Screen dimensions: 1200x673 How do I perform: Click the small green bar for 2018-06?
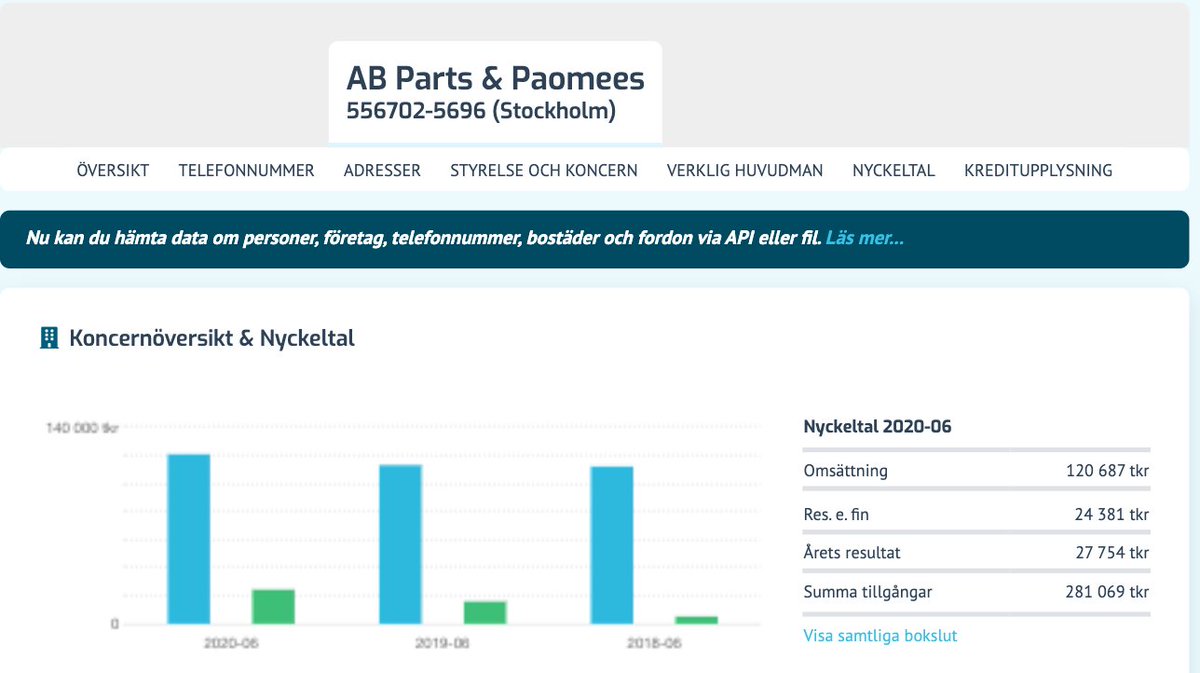(696, 620)
